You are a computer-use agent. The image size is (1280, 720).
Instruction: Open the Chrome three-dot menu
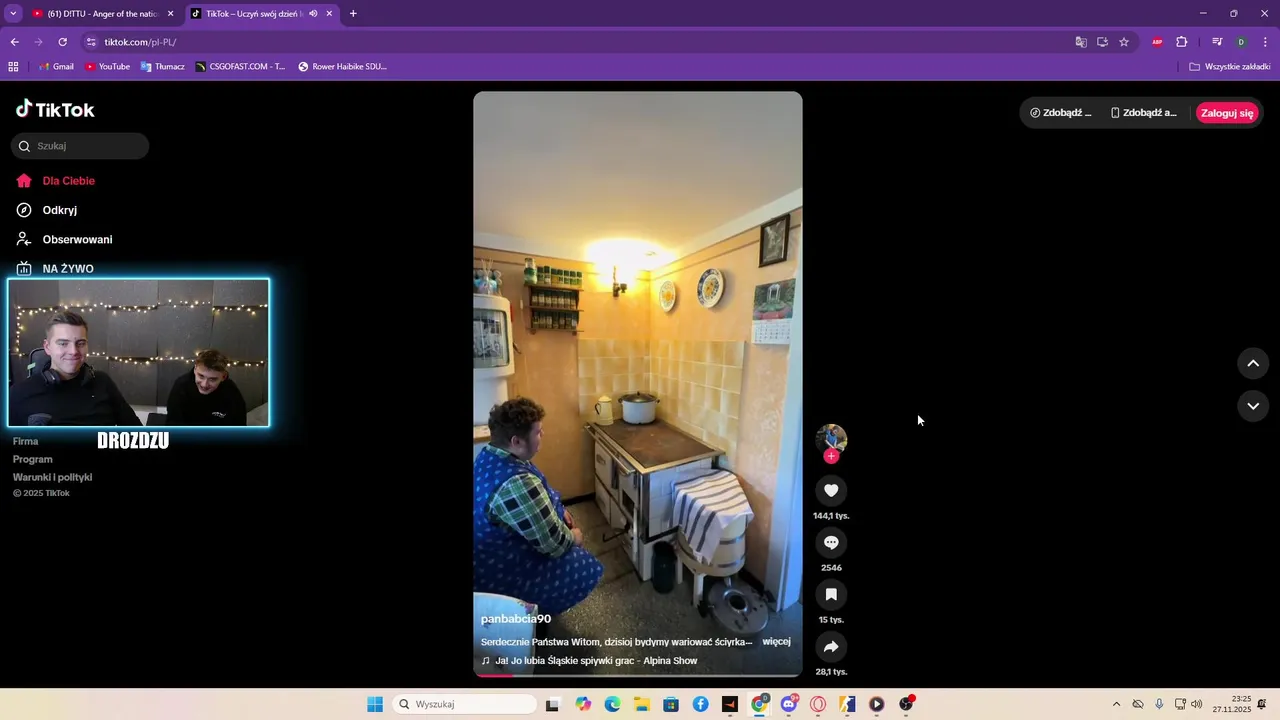[1265, 42]
